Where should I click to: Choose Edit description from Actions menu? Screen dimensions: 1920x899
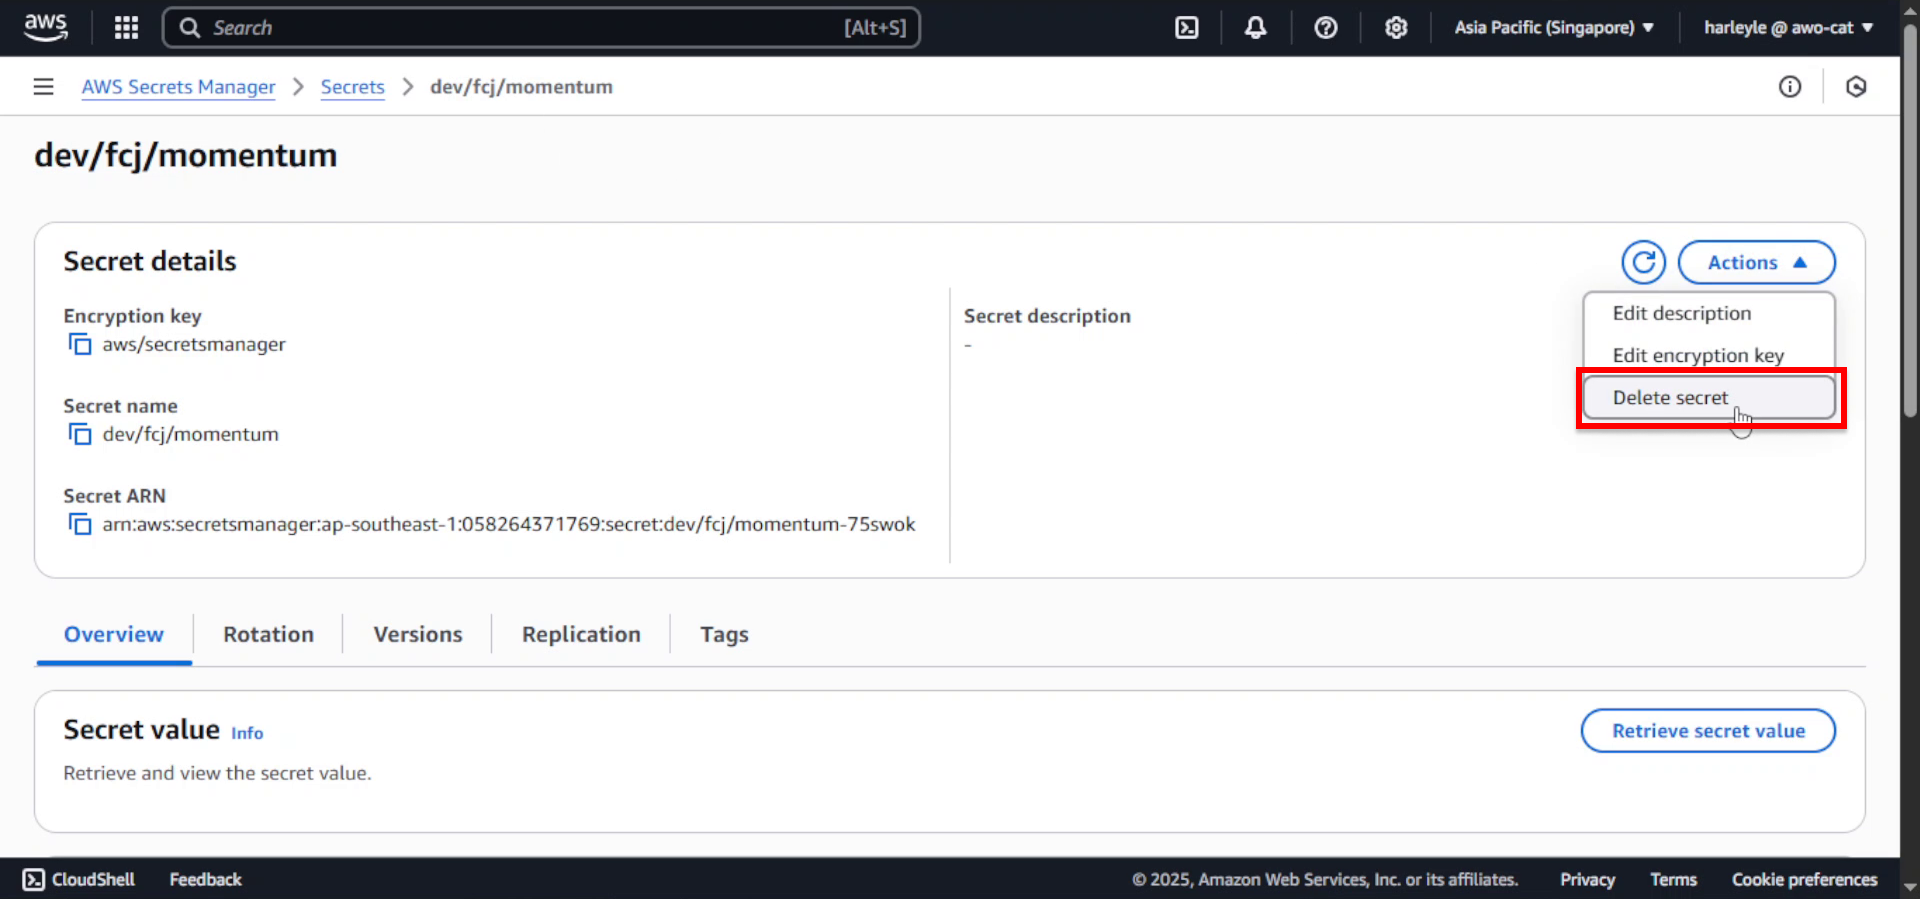[x=1708, y=313]
